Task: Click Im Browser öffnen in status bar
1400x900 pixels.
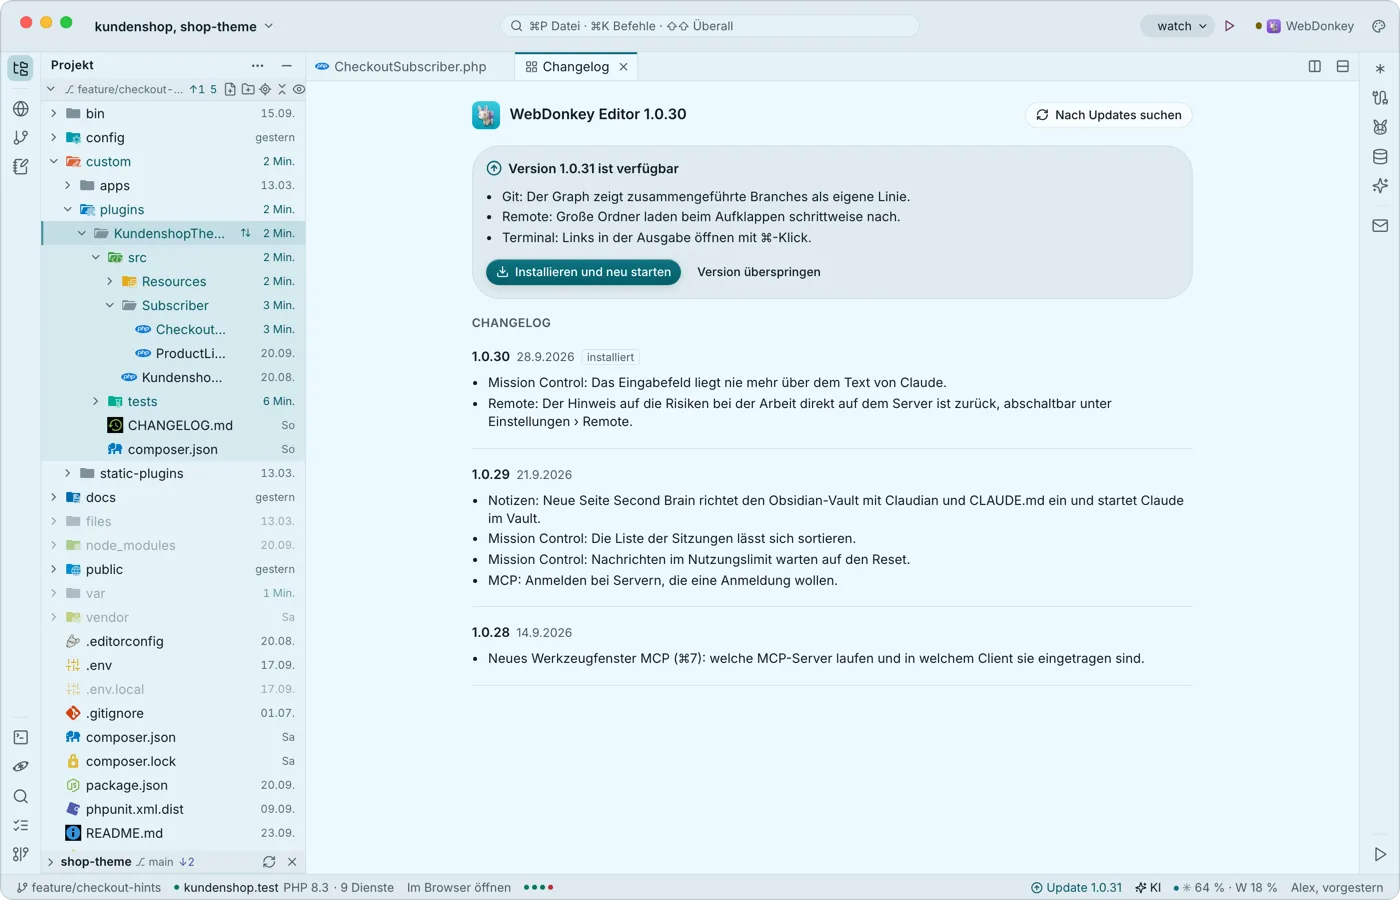Action: click(x=459, y=888)
